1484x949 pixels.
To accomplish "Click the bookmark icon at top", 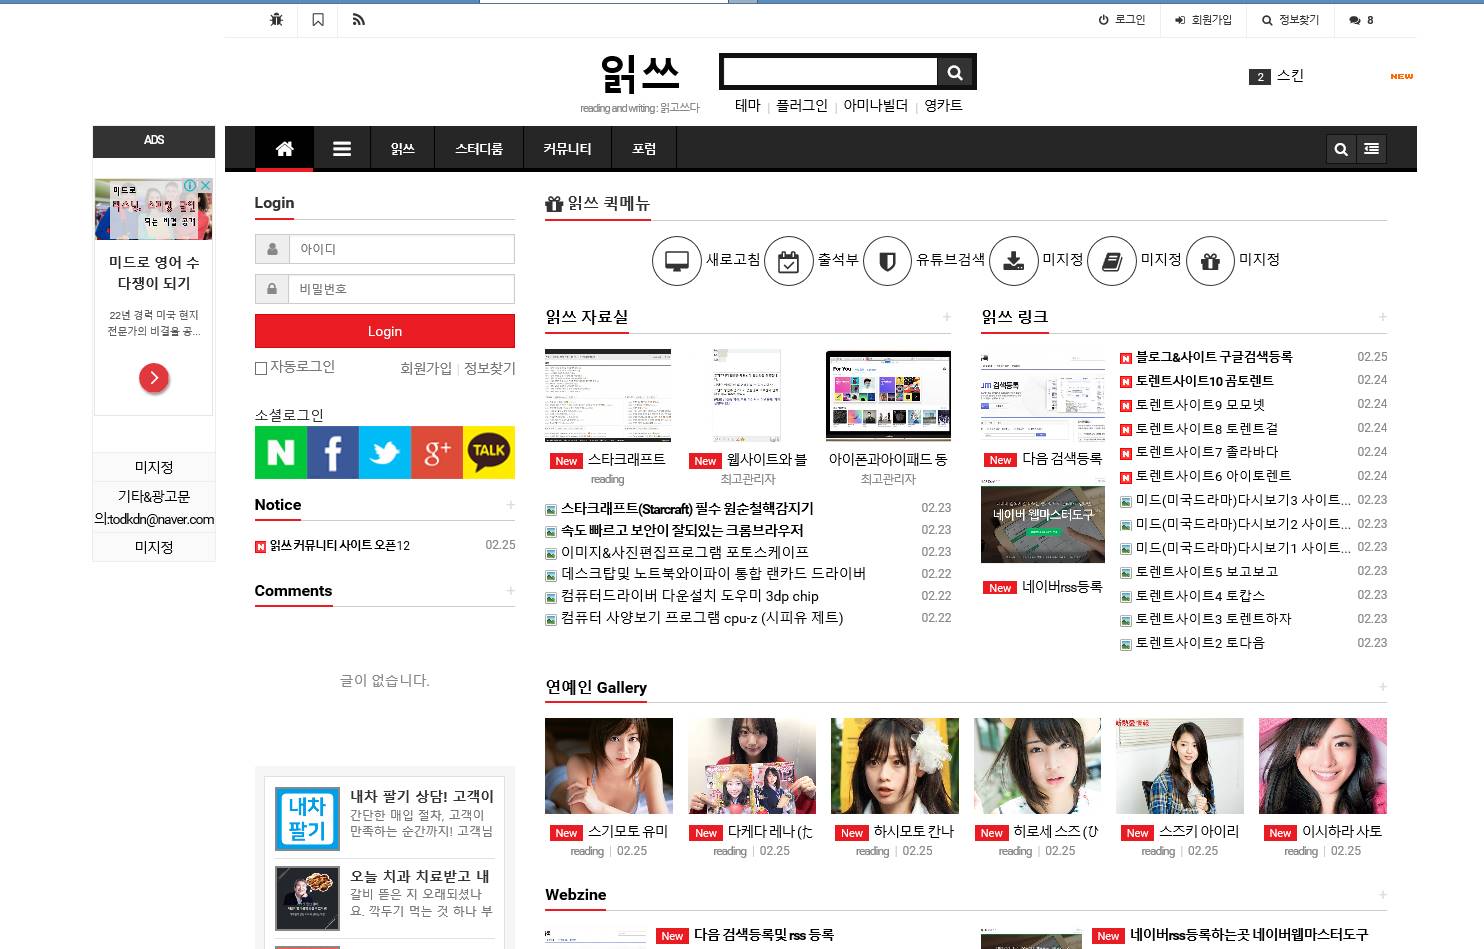I will point(318,20).
